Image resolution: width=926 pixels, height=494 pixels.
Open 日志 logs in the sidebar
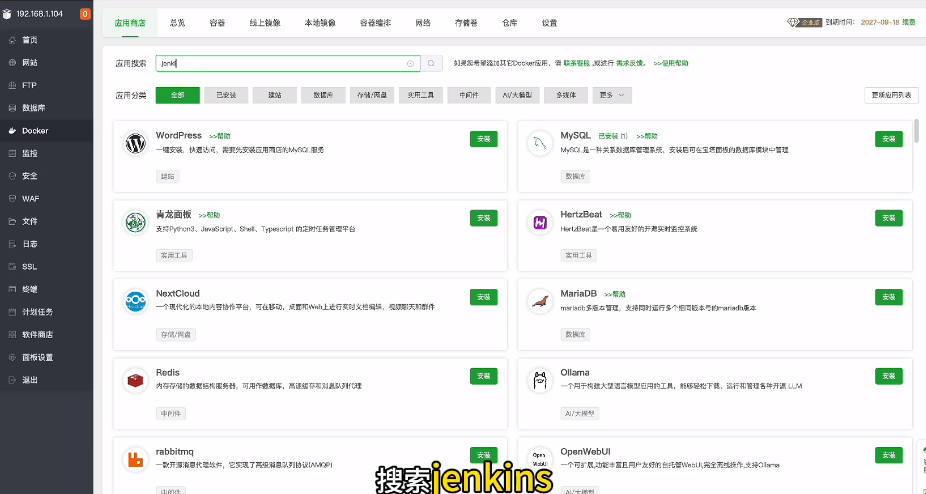(x=46, y=244)
